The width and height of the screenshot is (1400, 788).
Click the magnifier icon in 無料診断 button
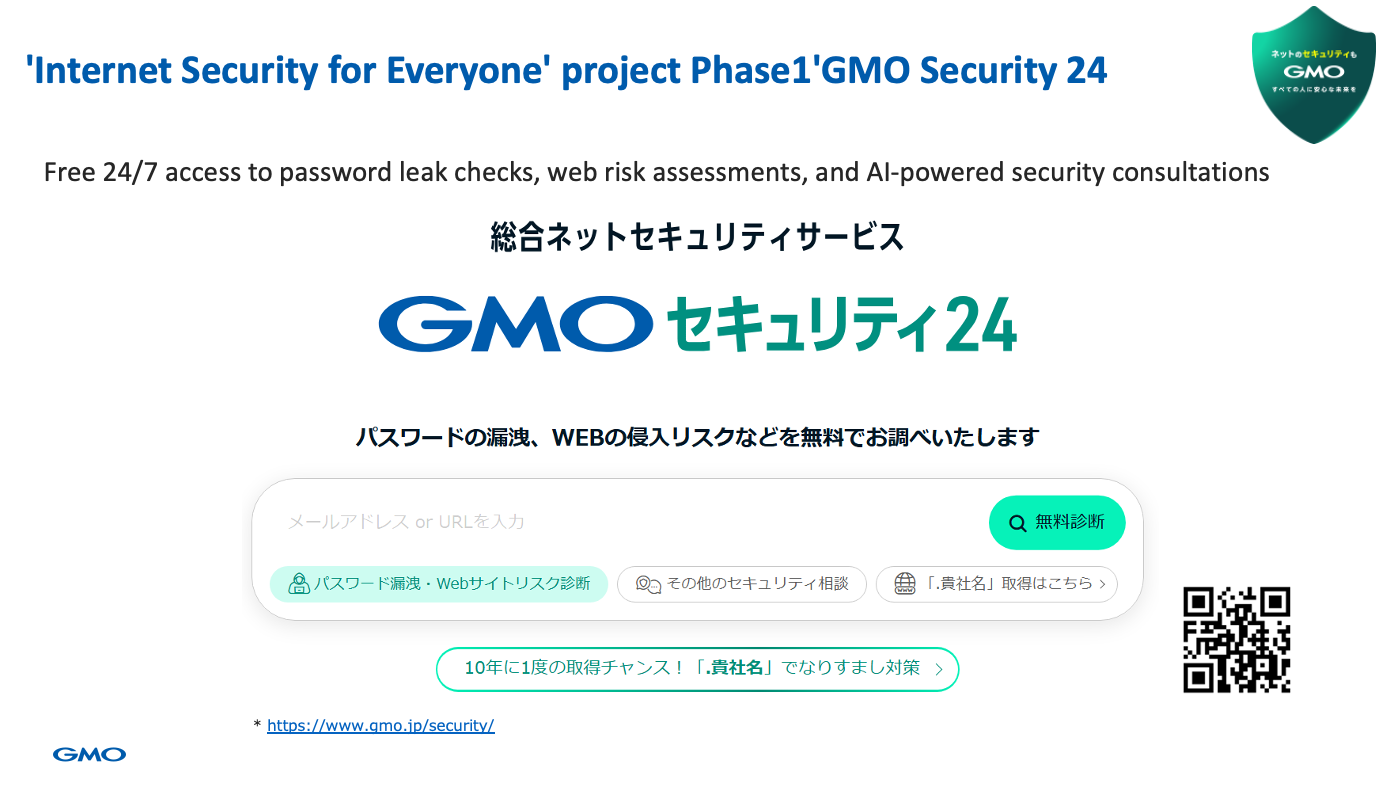1018,523
